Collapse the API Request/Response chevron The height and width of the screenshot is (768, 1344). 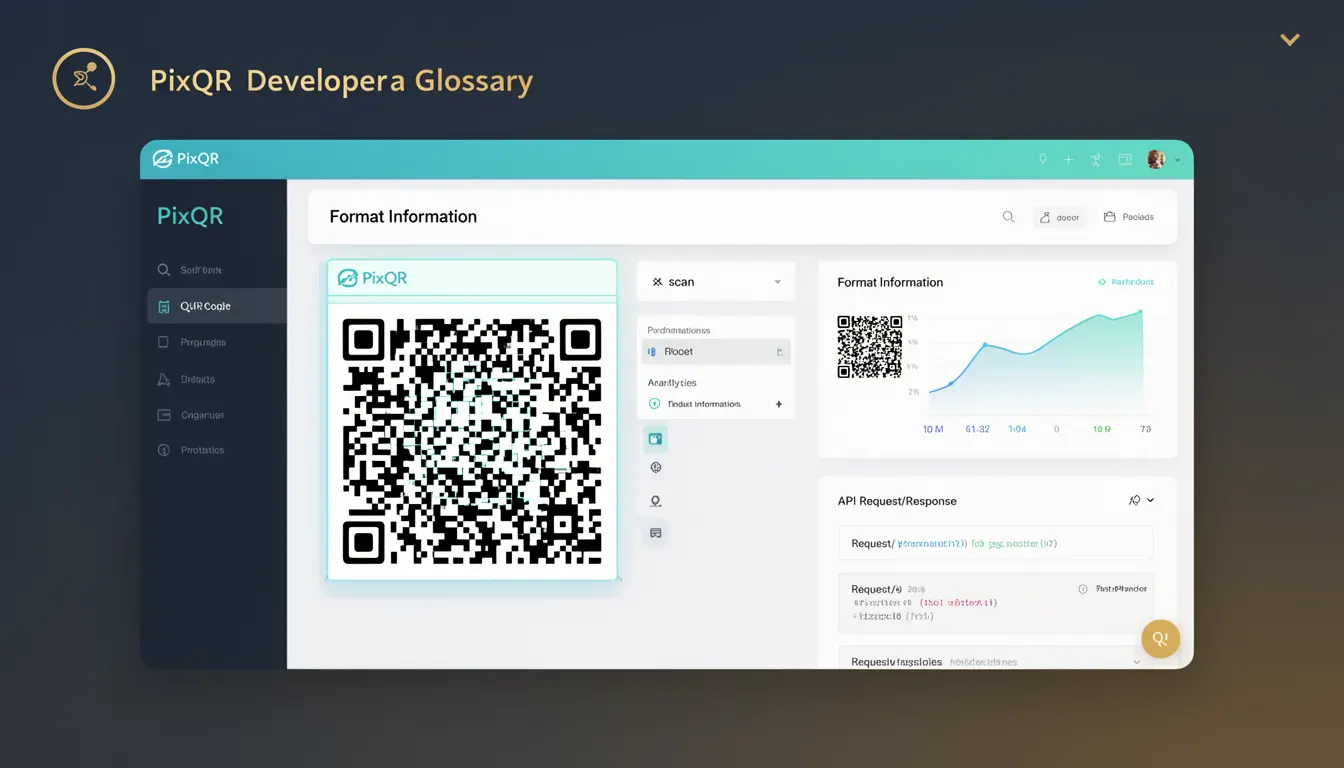[x=1151, y=501]
